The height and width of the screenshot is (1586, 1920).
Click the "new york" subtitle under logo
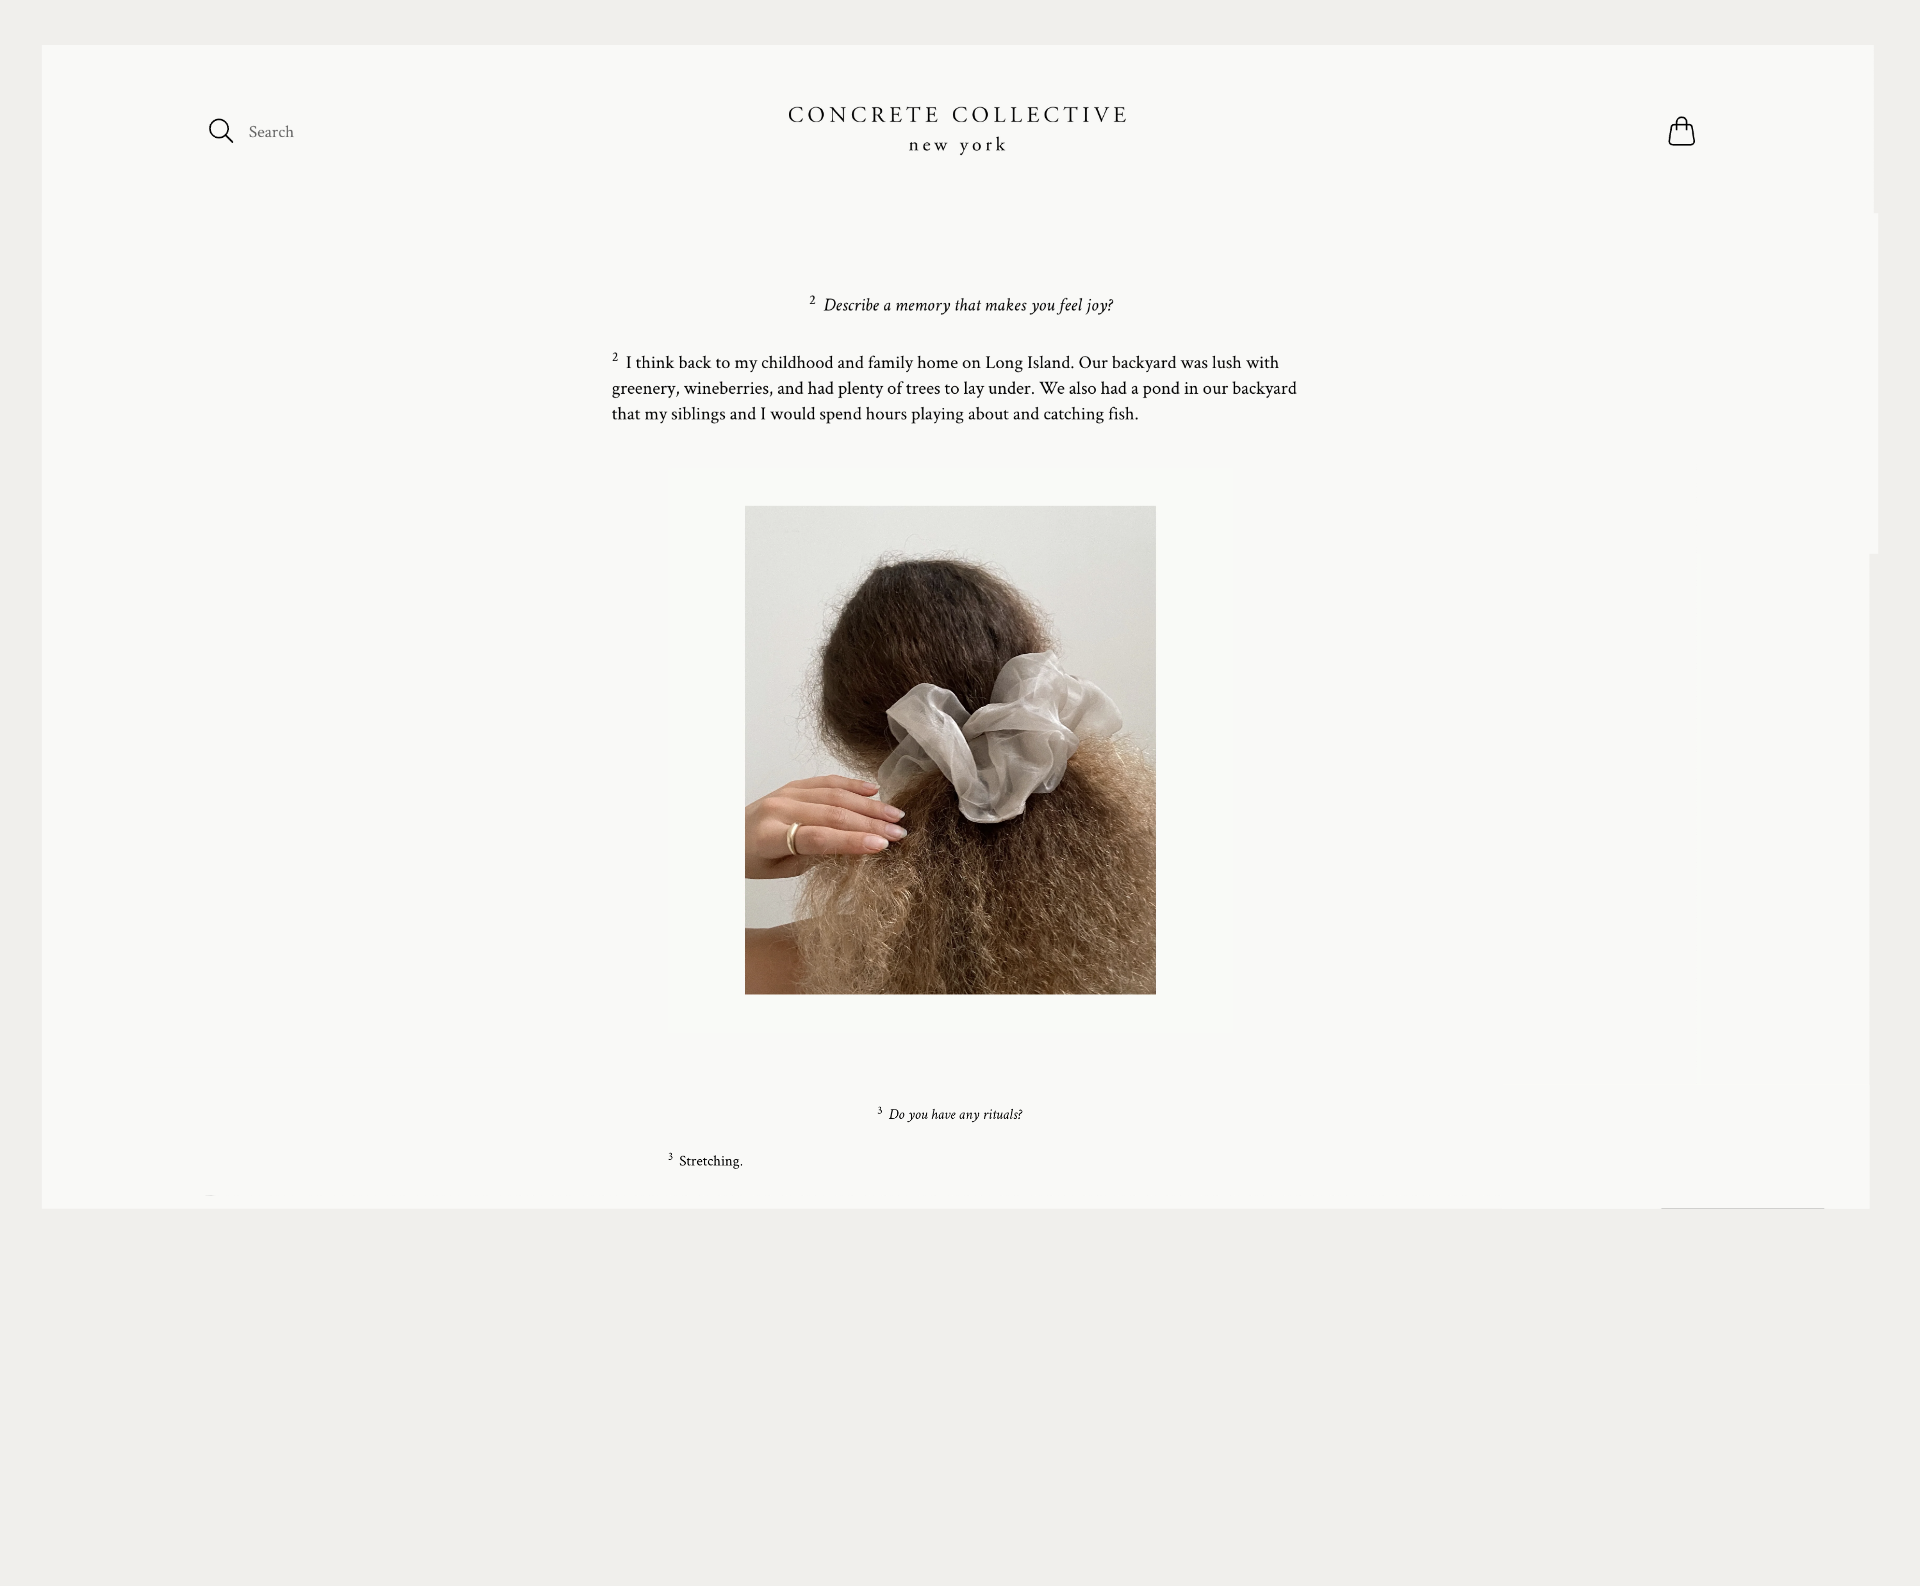click(958, 146)
